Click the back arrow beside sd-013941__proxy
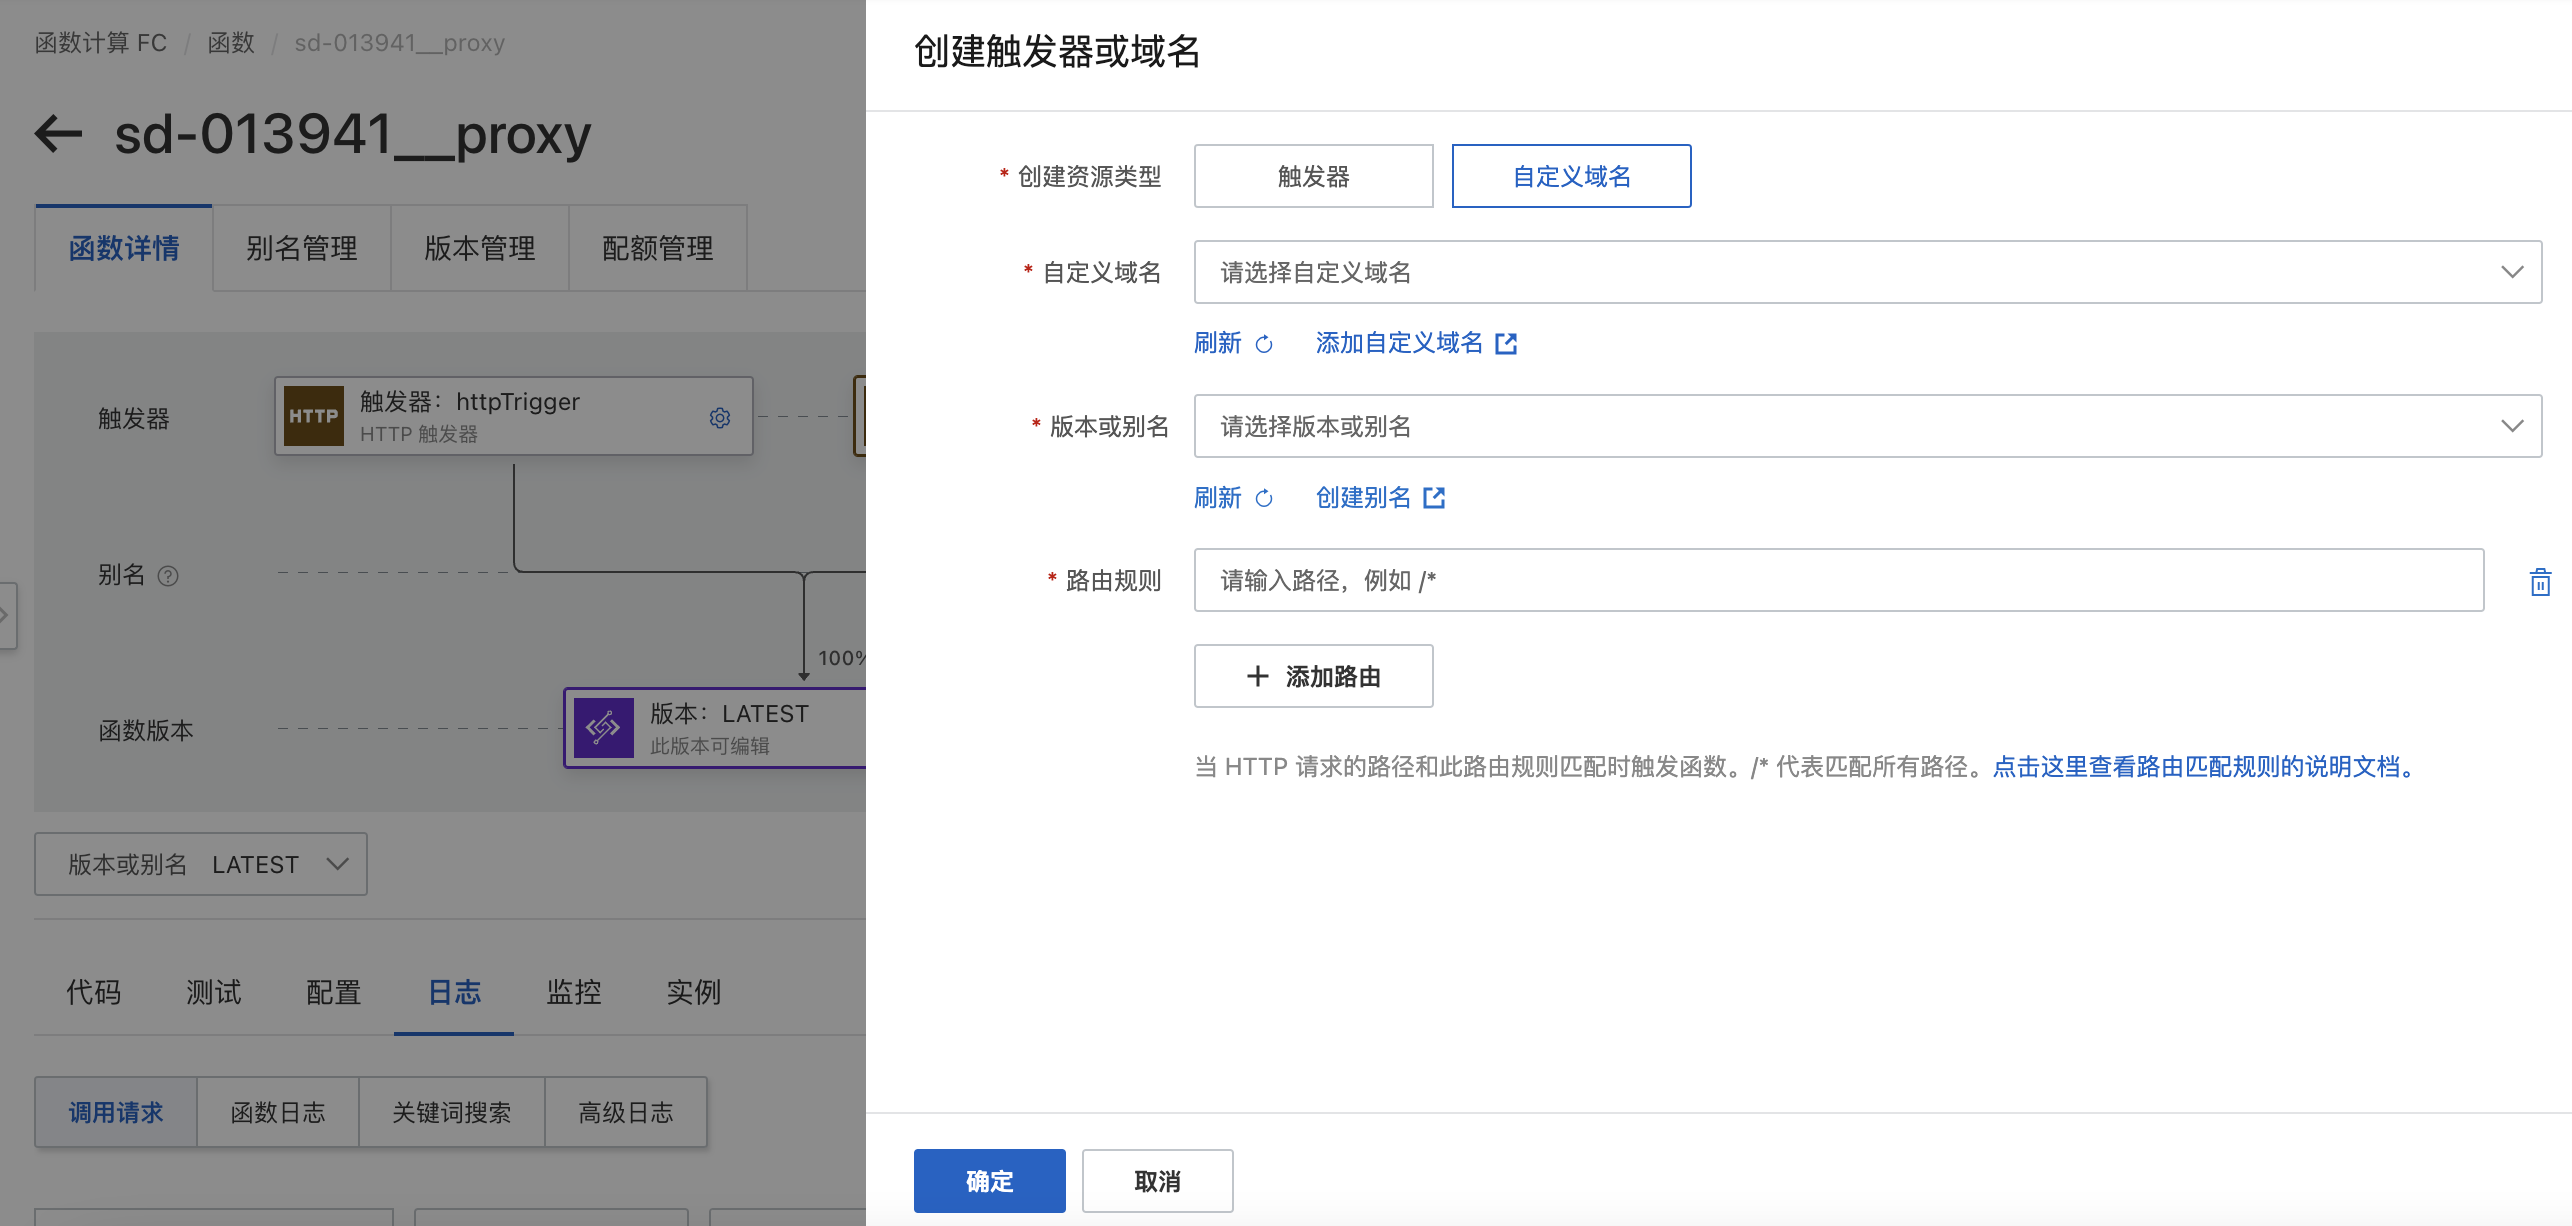 coord(58,134)
